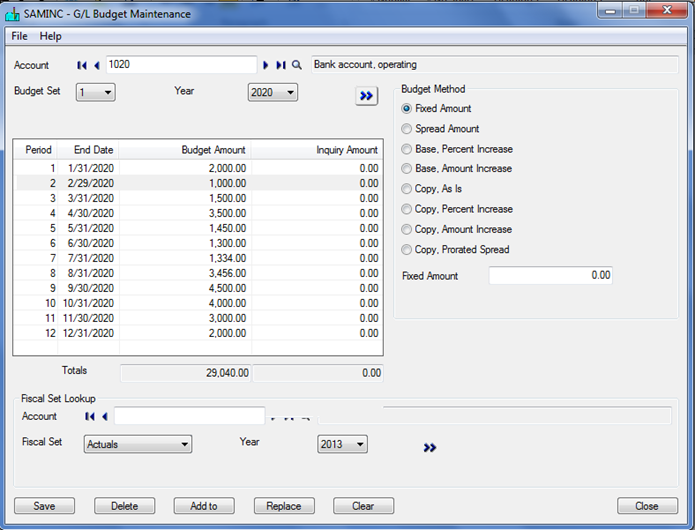
Task: Open the Help menu
Action: click(x=51, y=36)
